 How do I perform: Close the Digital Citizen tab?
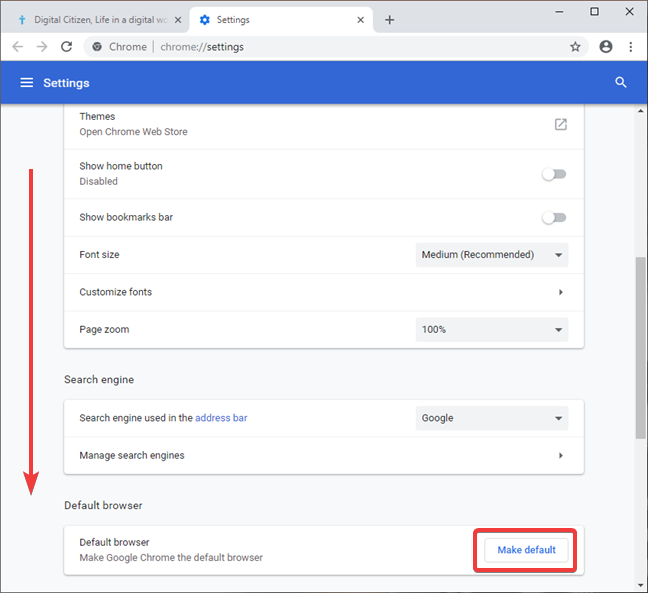(178, 20)
